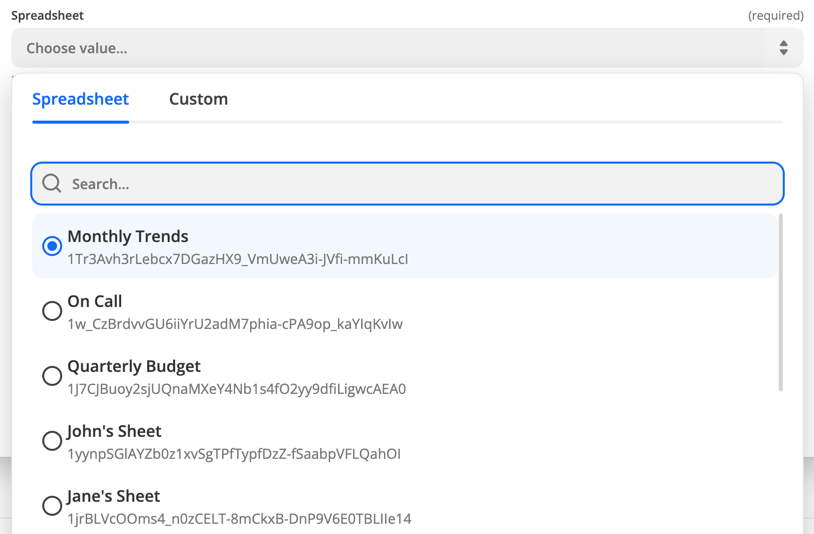Click the spreadsheet list scrollbar
The image size is (814, 534).
point(780,302)
